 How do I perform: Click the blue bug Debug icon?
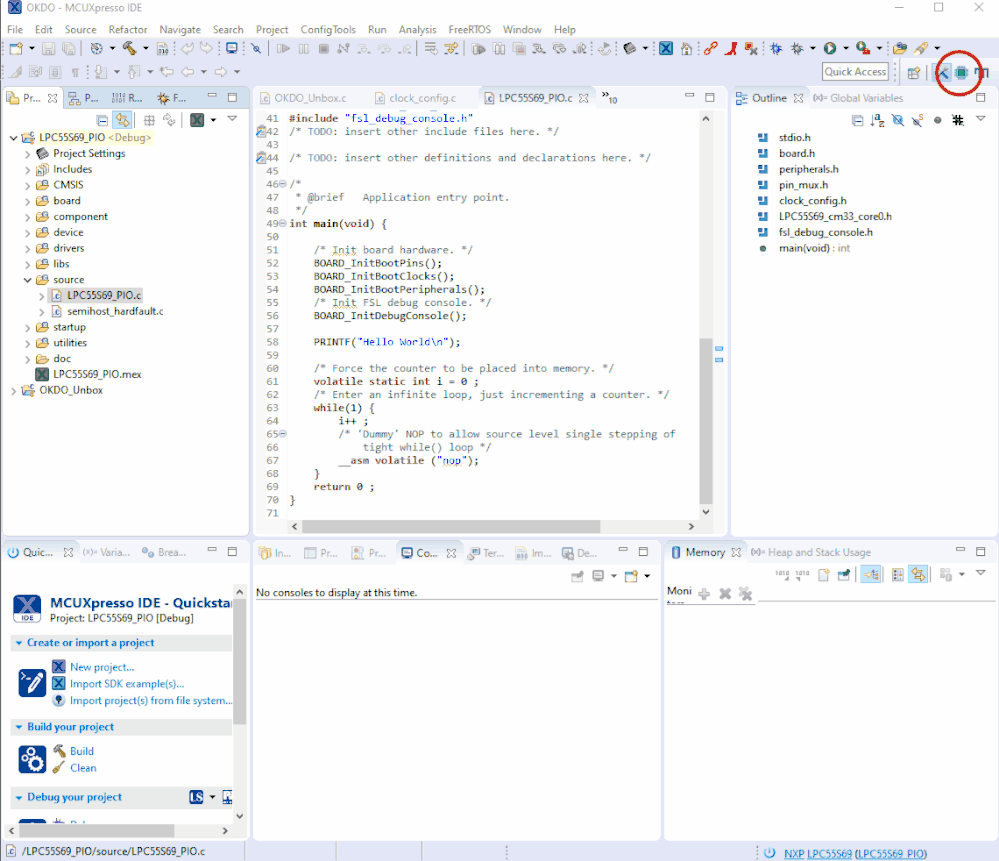[776, 48]
